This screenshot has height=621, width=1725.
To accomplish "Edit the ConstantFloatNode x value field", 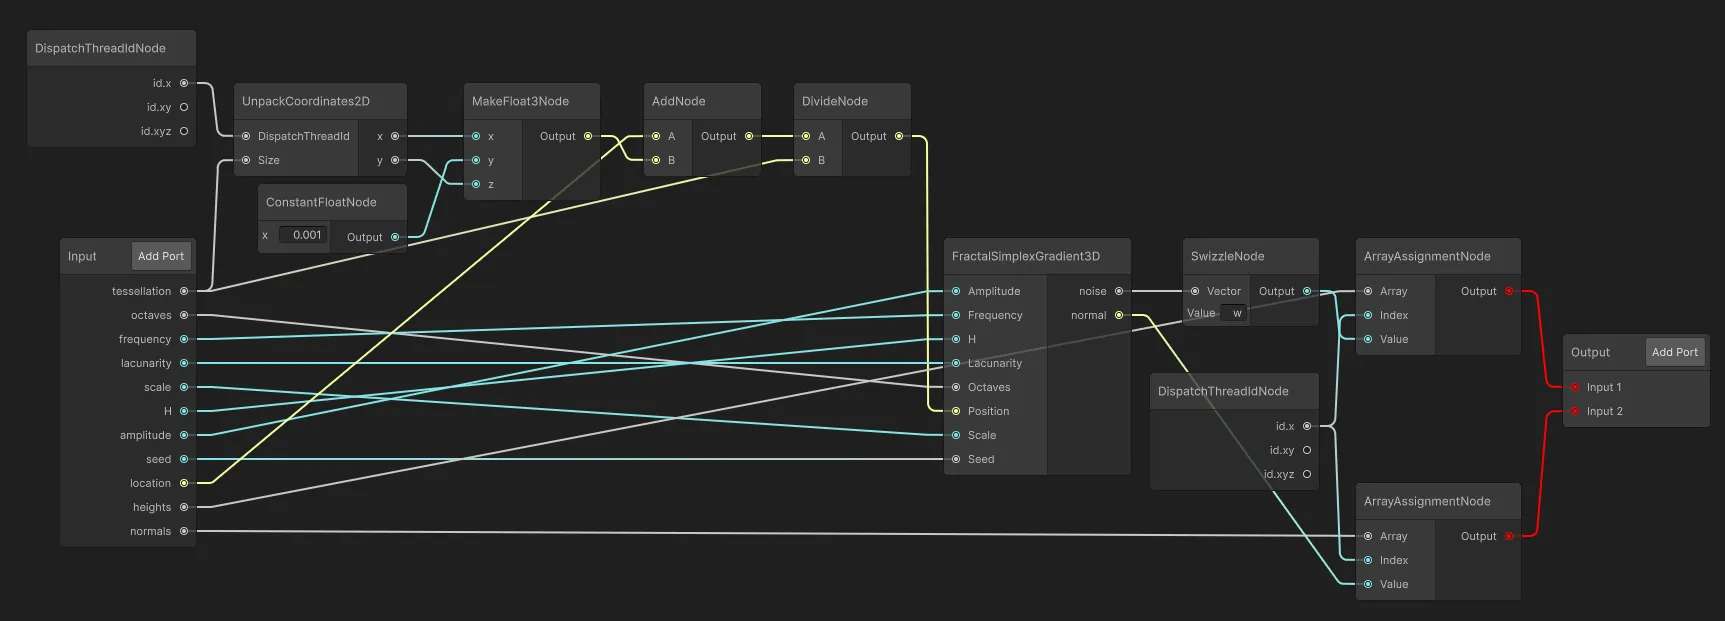I will 304,235.
